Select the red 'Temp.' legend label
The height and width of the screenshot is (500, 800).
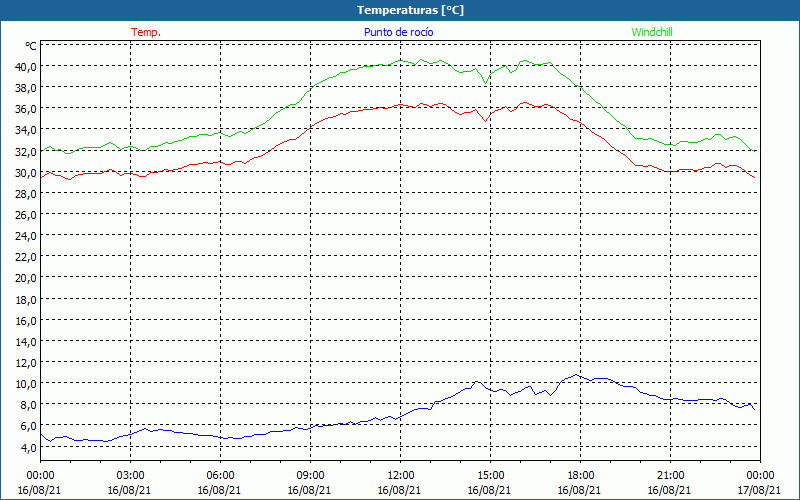click(146, 32)
